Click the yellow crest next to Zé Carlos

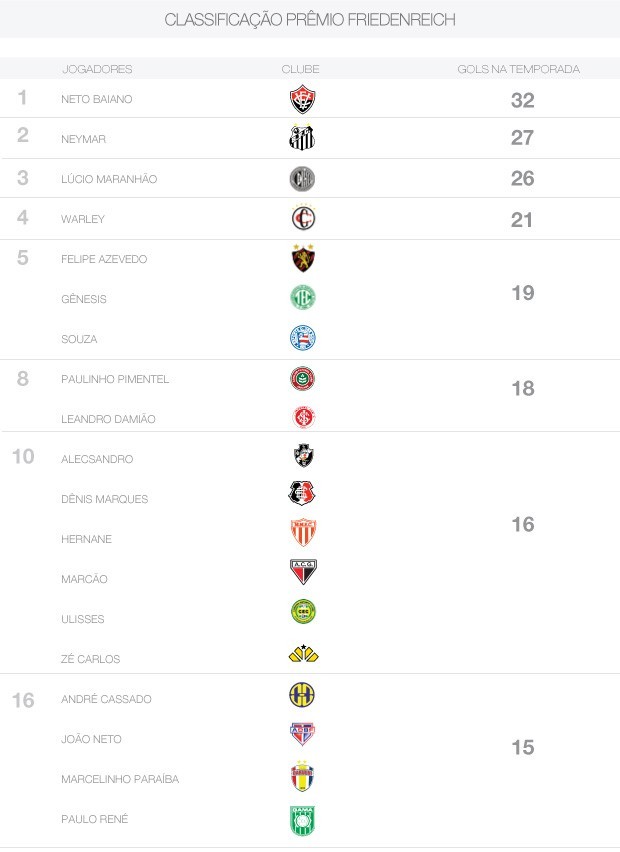click(303, 655)
